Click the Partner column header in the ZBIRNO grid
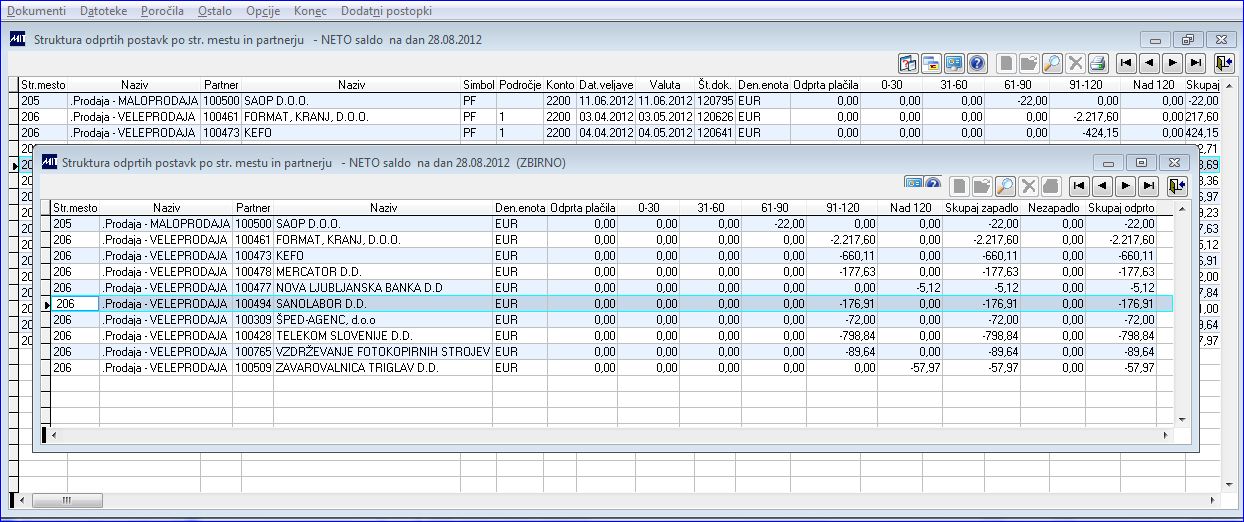 tap(252, 207)
